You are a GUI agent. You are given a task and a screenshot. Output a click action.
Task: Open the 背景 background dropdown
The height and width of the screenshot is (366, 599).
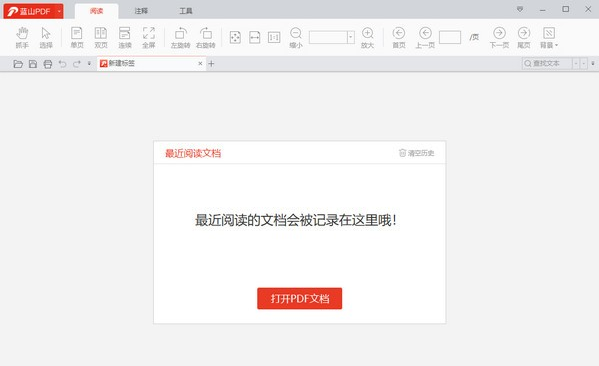(x=549, y=37)
